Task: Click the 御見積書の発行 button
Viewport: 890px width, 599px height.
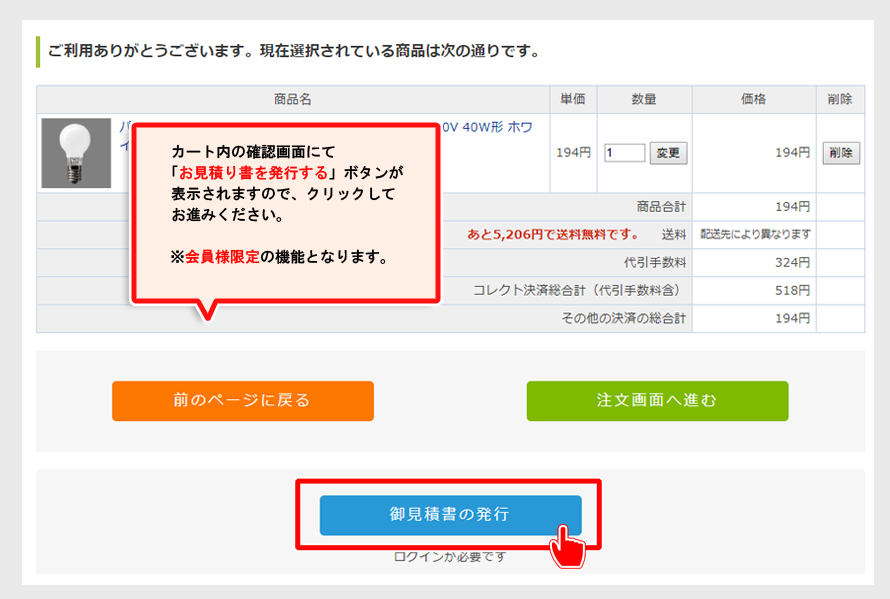Action: 451,515
